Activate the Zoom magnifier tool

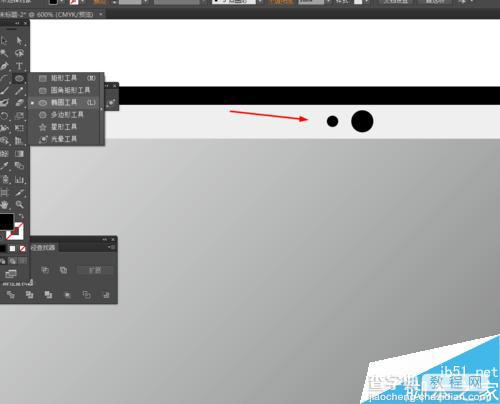(x=19, y=204)
